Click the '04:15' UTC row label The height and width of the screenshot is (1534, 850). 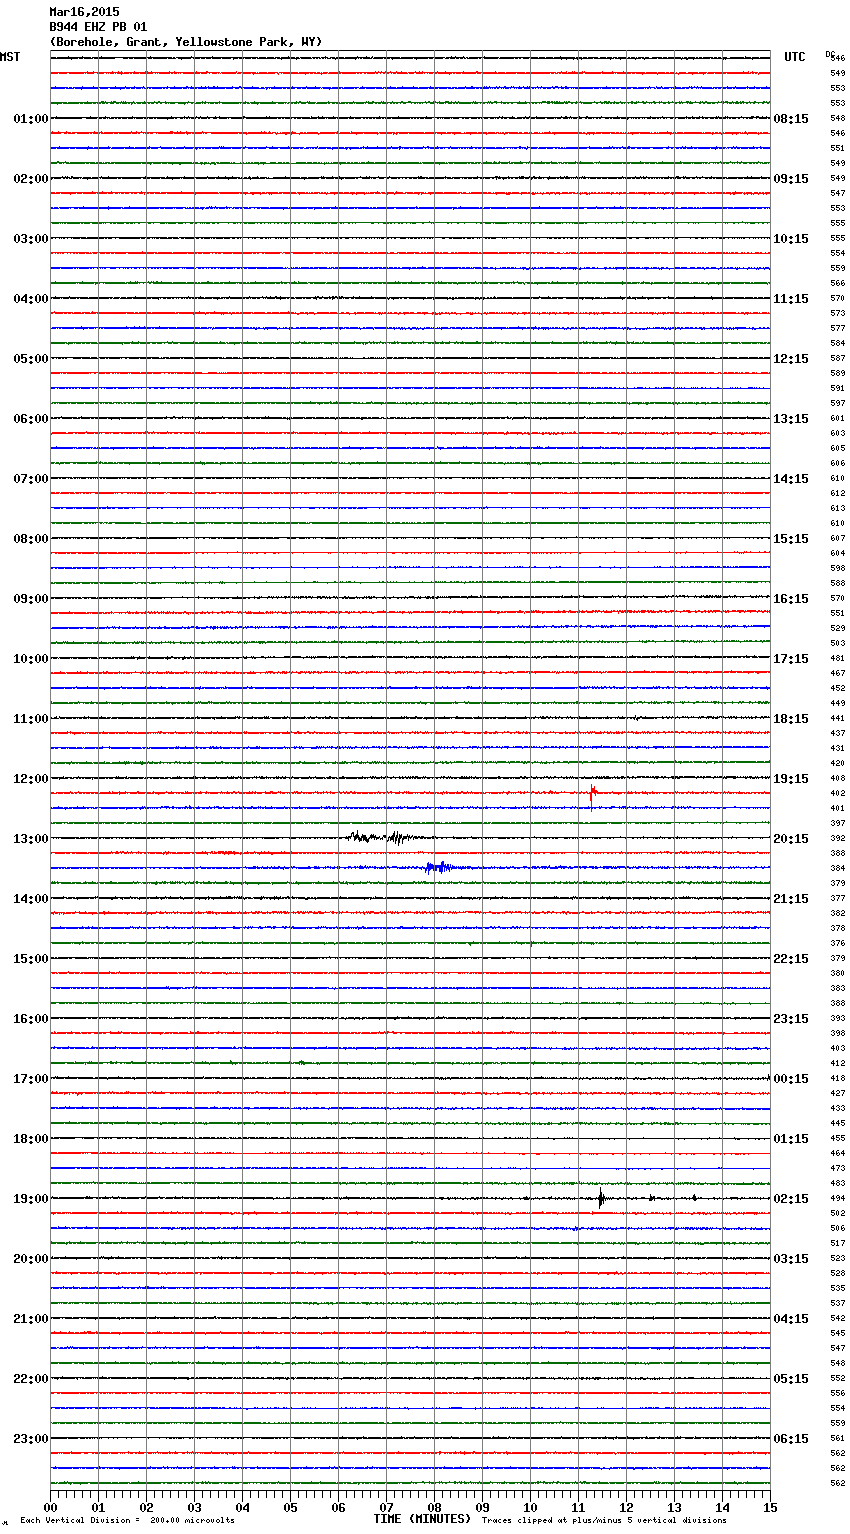(791, 1319)
